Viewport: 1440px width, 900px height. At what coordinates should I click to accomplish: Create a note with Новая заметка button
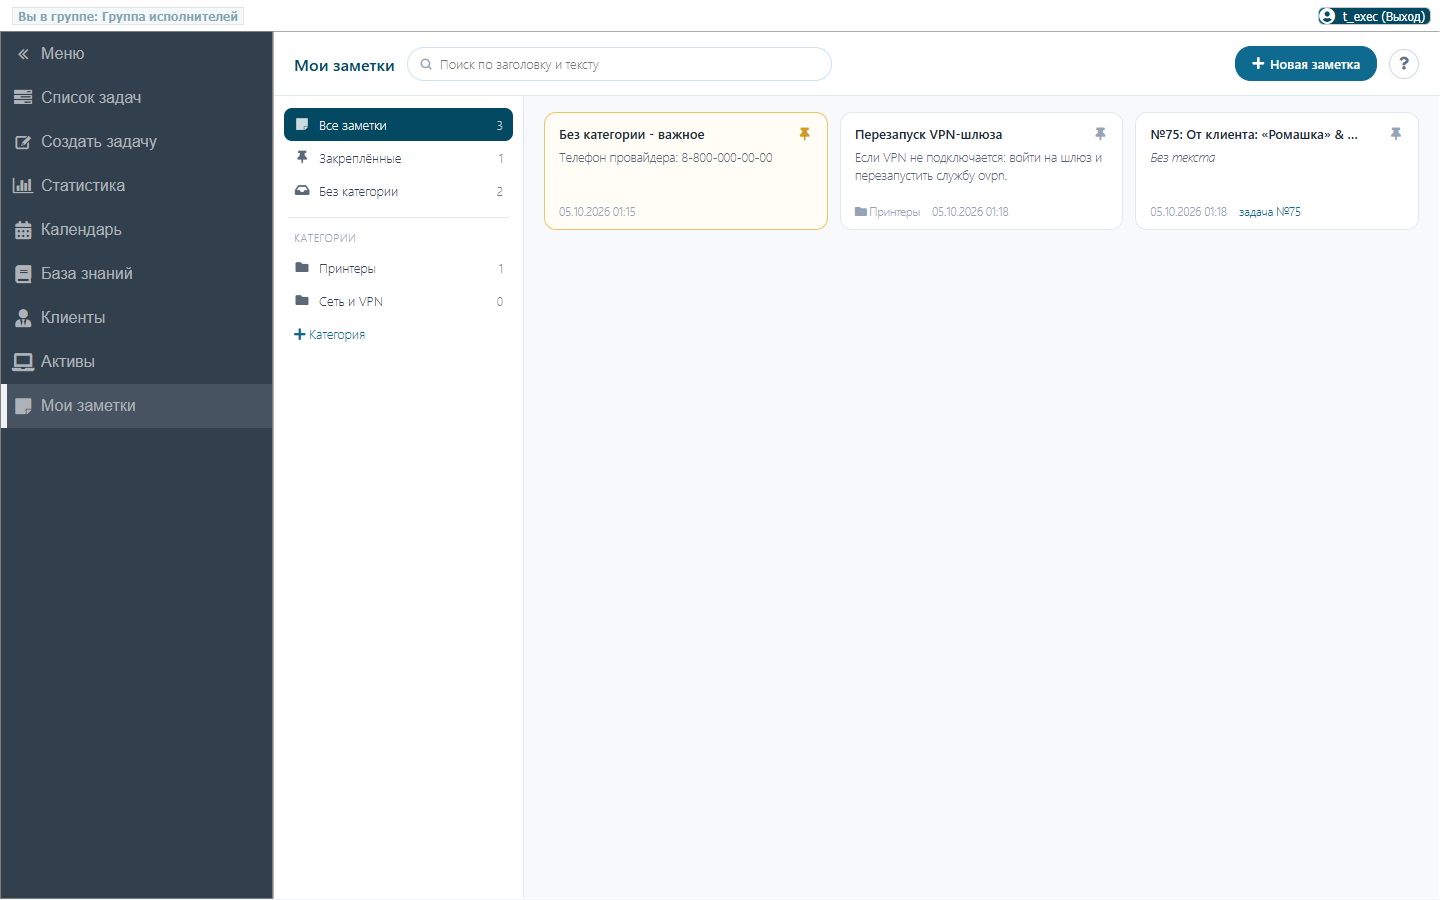(x=1306, y=64)
